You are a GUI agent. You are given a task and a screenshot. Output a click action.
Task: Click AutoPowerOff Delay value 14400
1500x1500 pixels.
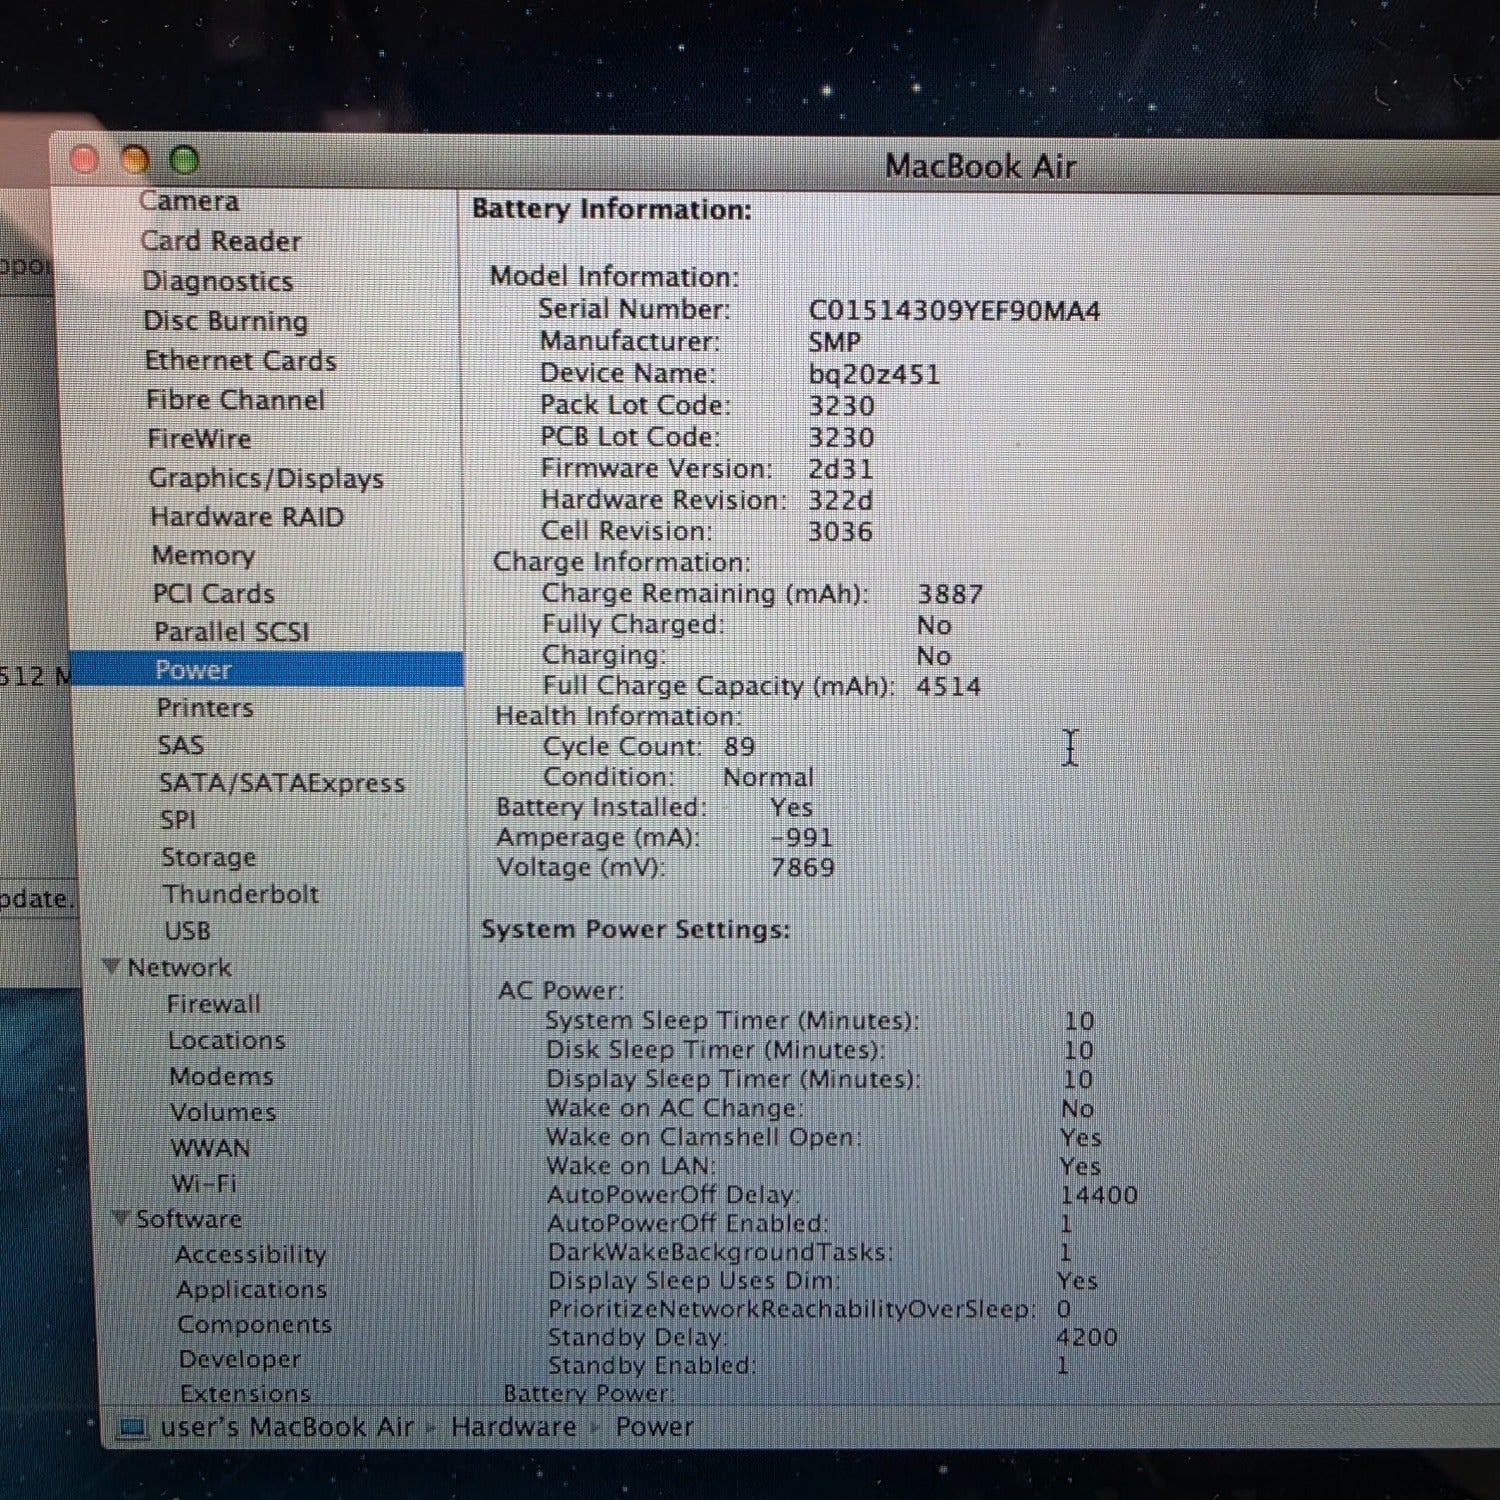tap(1099, 1195)
